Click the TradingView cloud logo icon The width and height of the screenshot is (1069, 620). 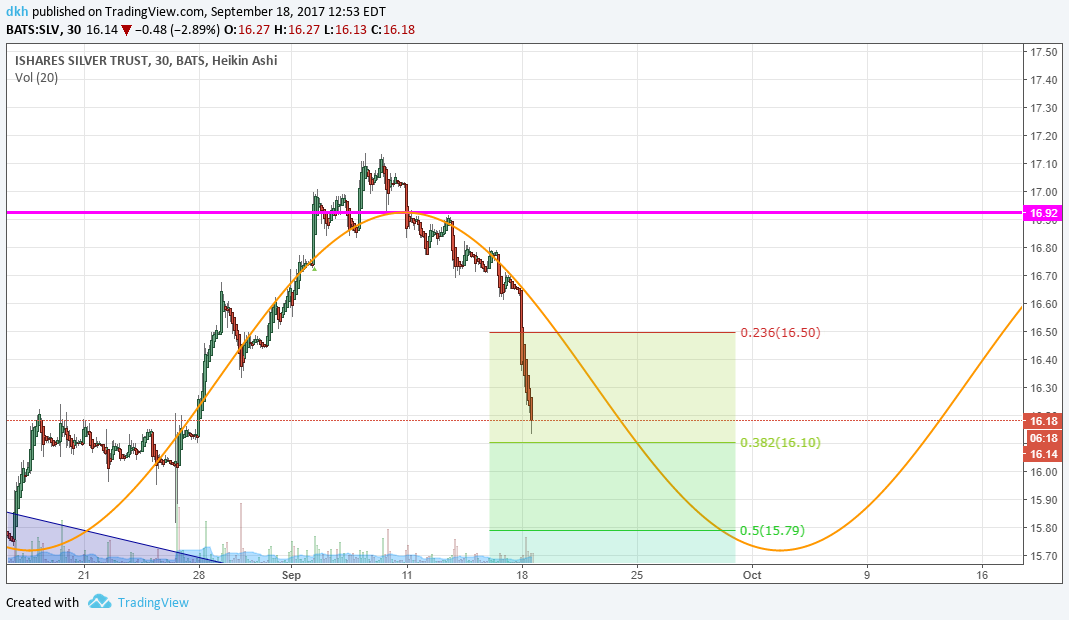(100, 602)
